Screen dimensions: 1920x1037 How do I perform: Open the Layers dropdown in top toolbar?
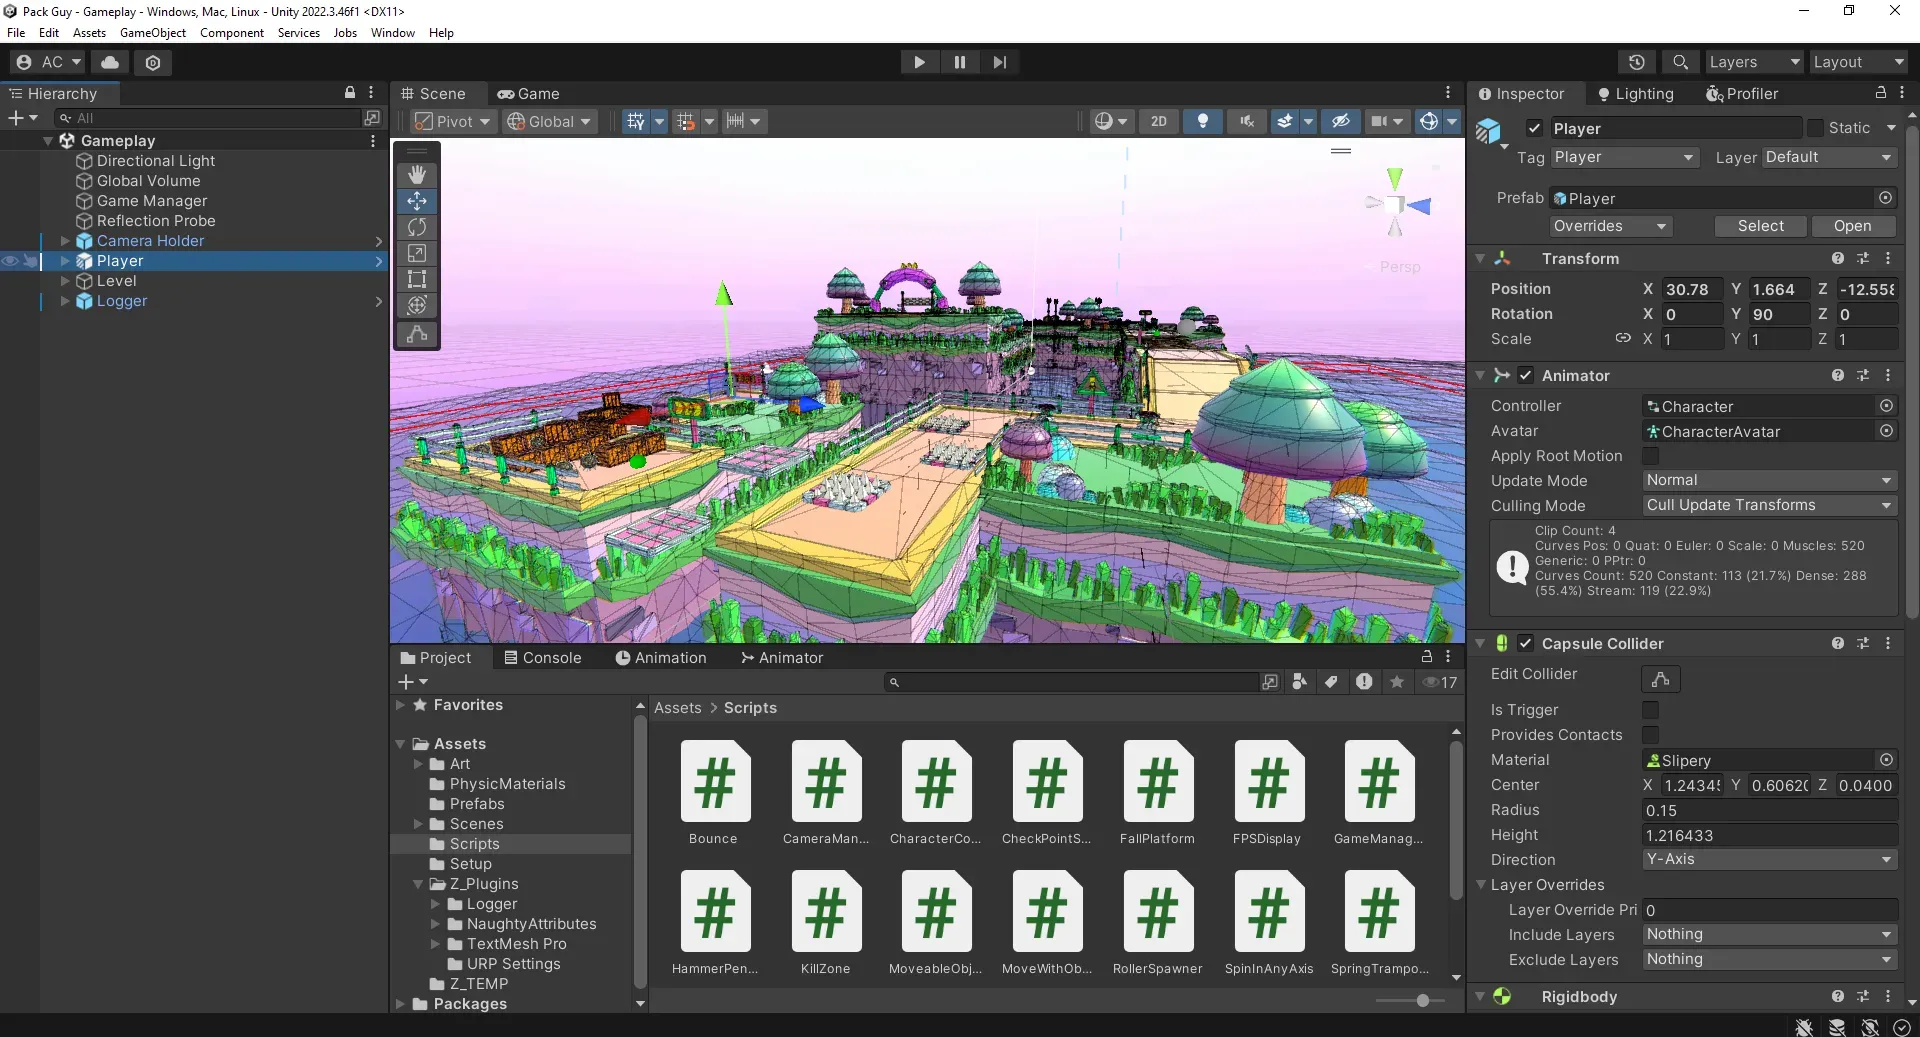click(x=1754, y=62)
